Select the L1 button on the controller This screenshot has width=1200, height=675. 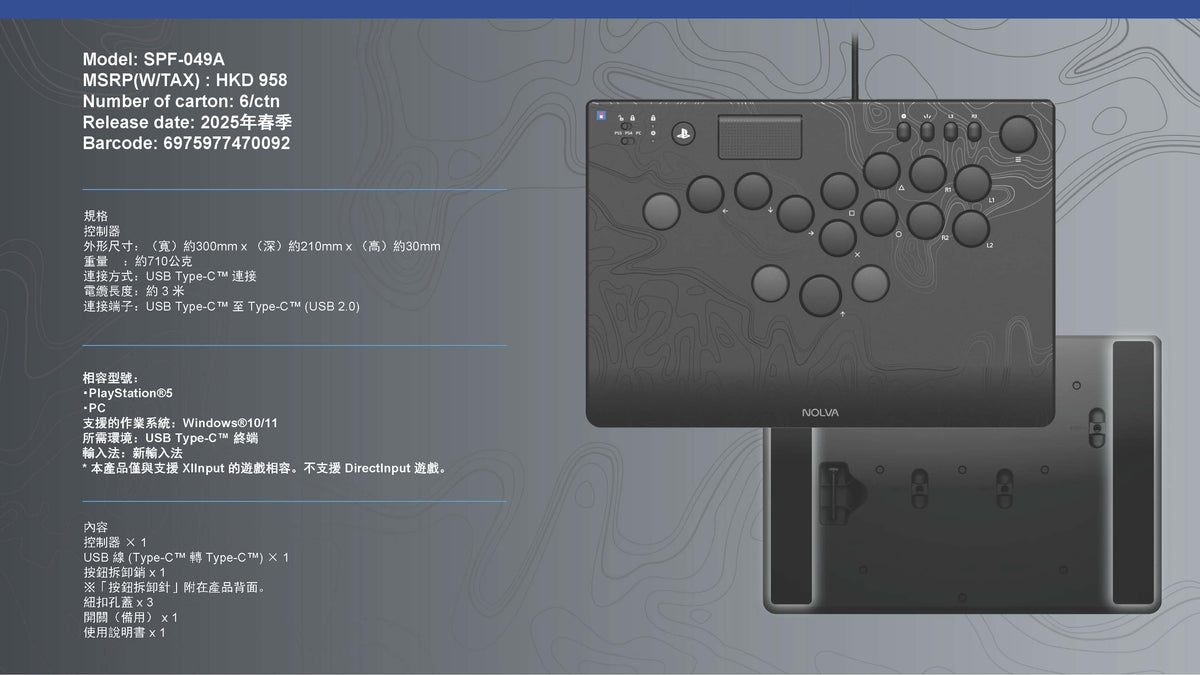click(972, 183)
